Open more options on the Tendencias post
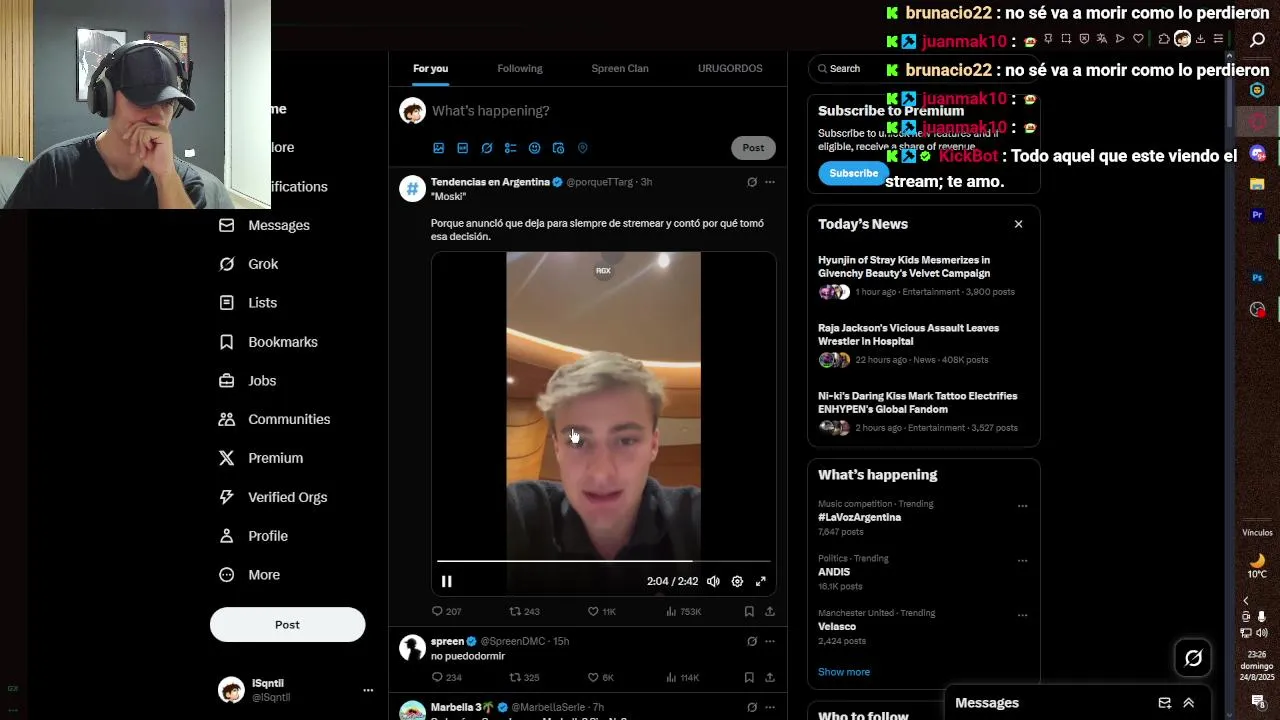 [x=770, y=182]
